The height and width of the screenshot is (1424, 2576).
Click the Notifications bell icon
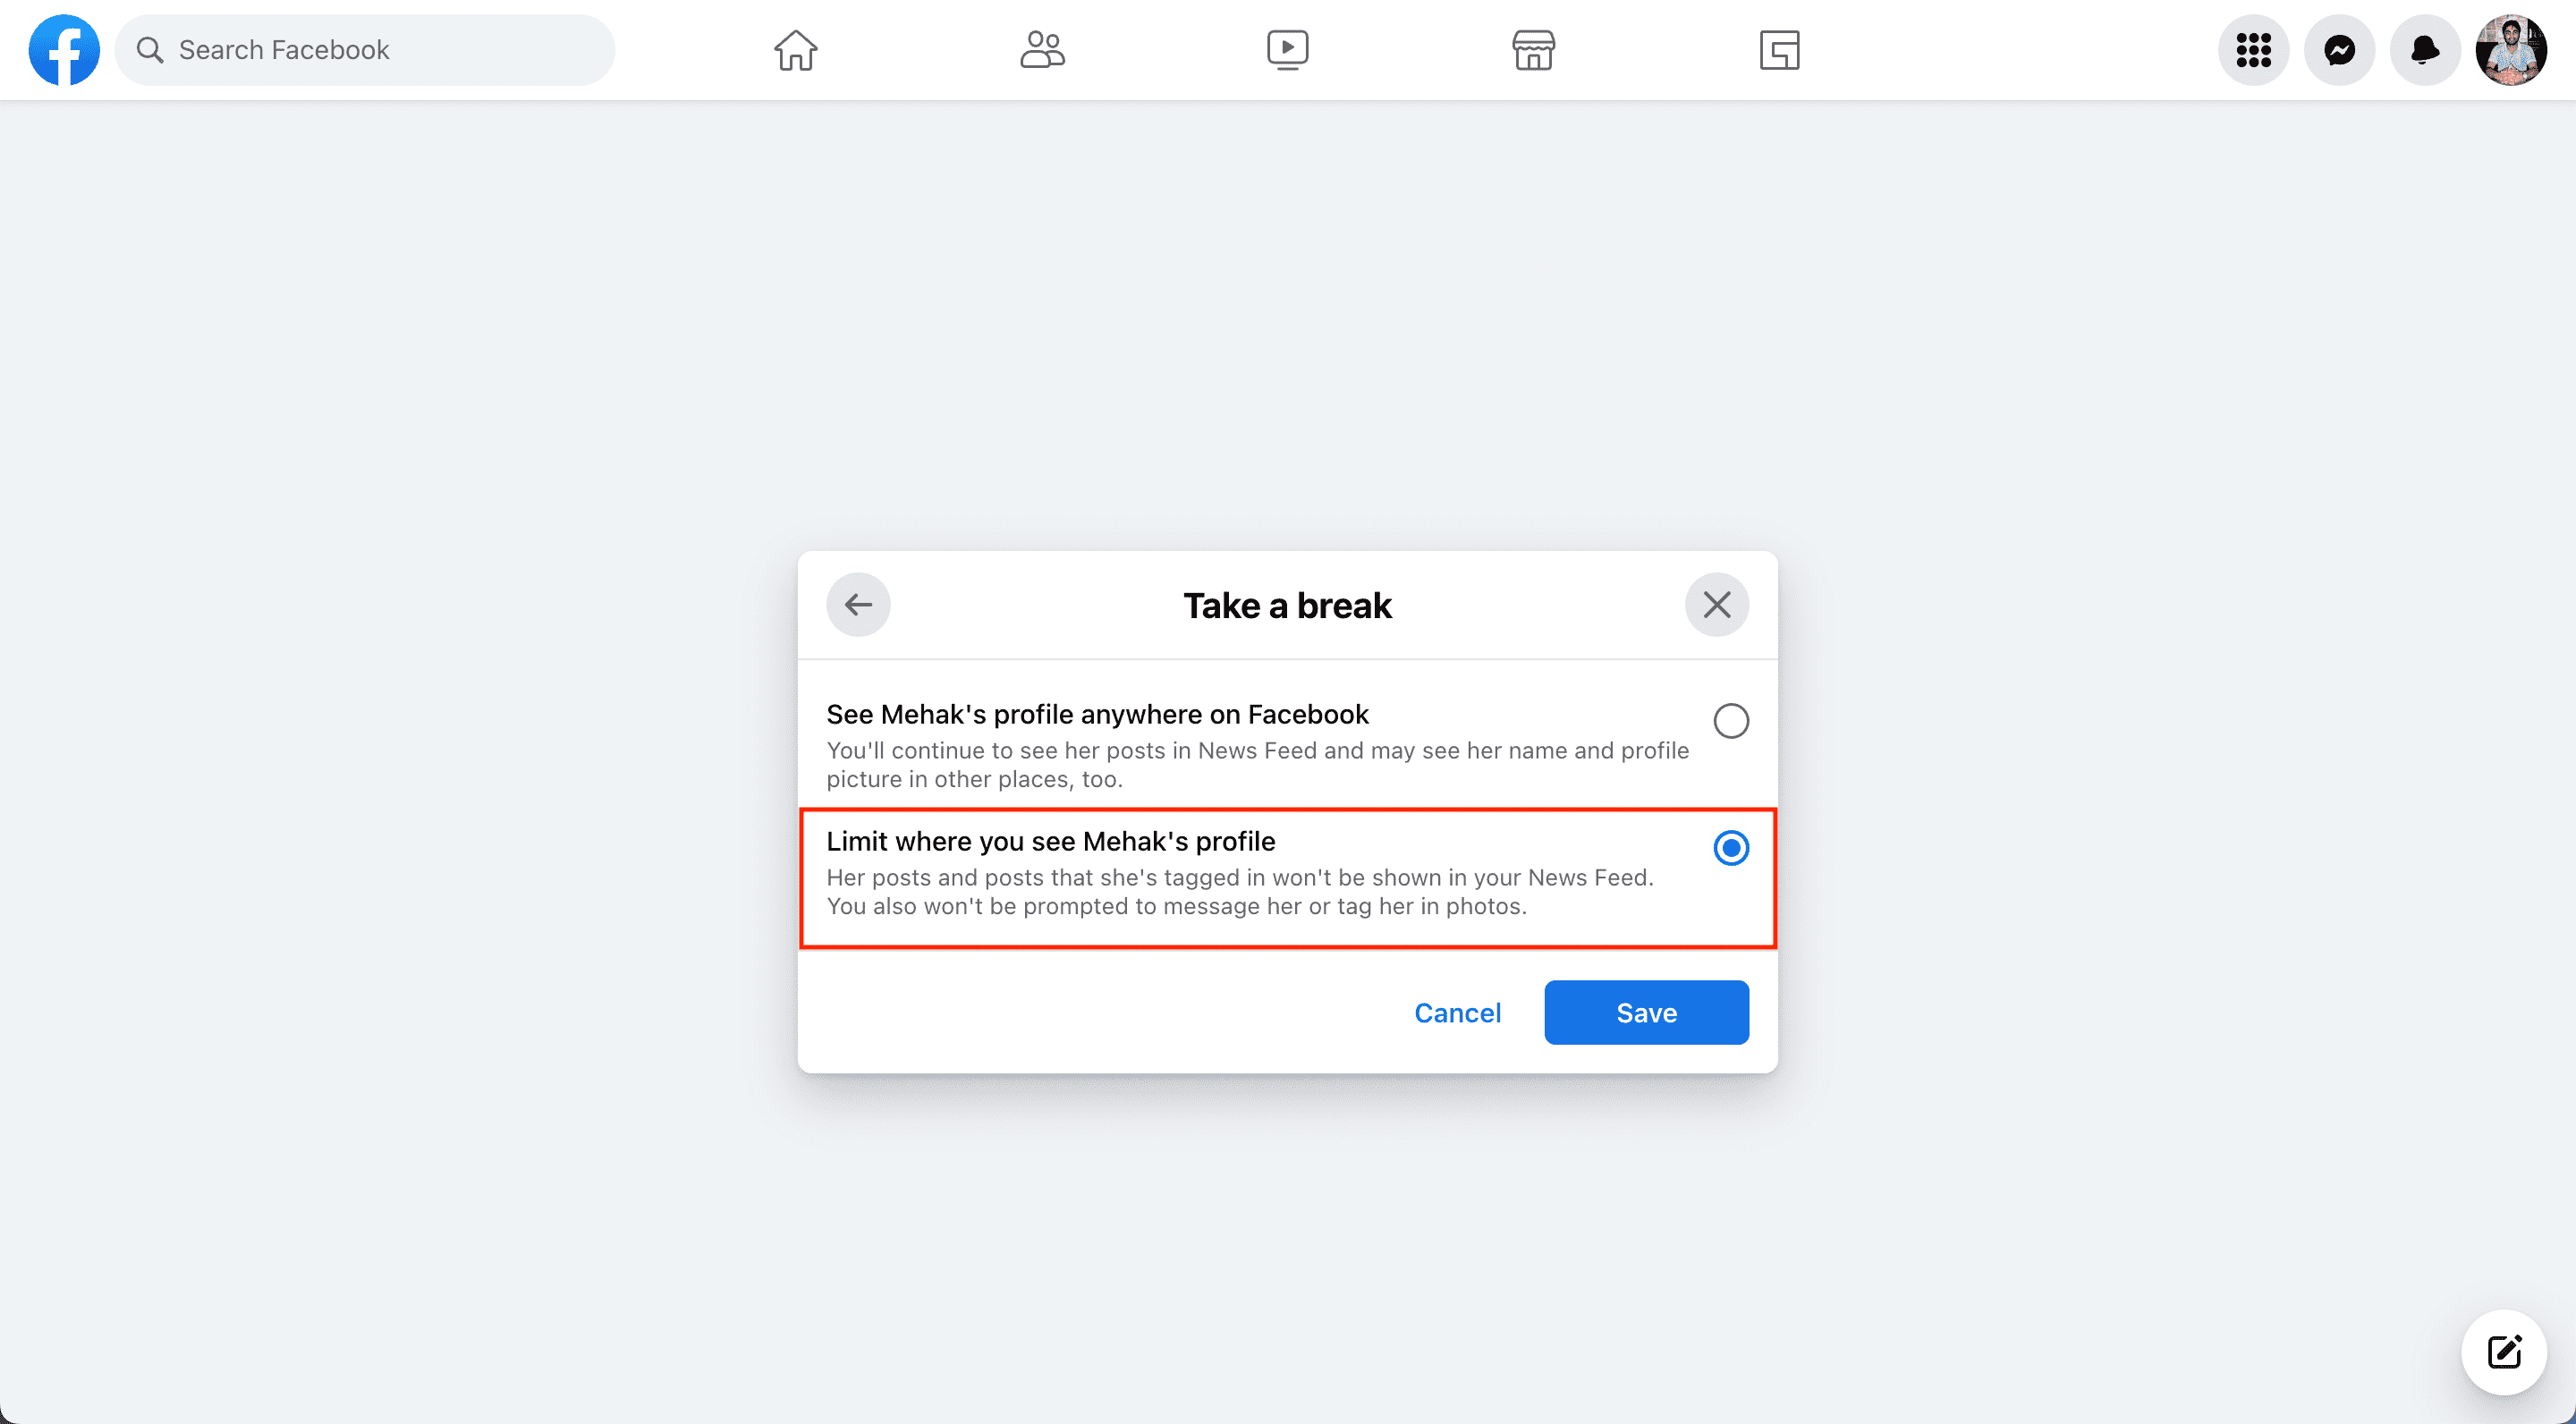pyautogui.click(x=2425, y=49)
